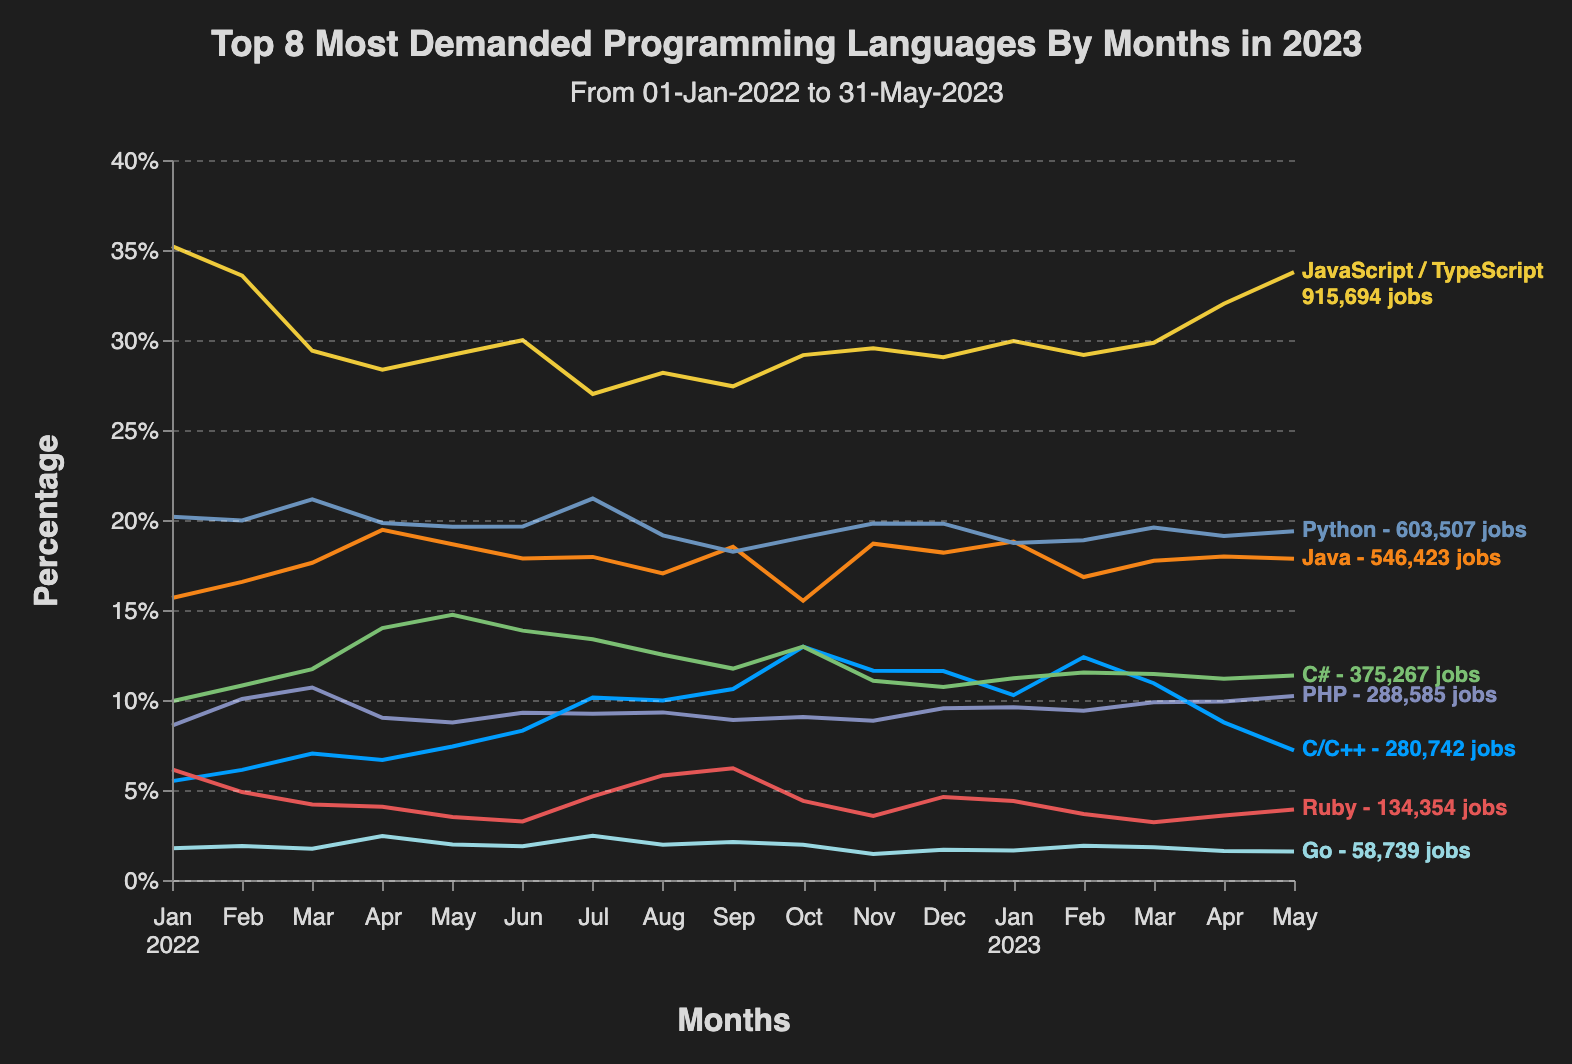Click the Oct x-axis tick label
The width and height of the screenshot is (1572, 1064).
click(x=804, y=917)
